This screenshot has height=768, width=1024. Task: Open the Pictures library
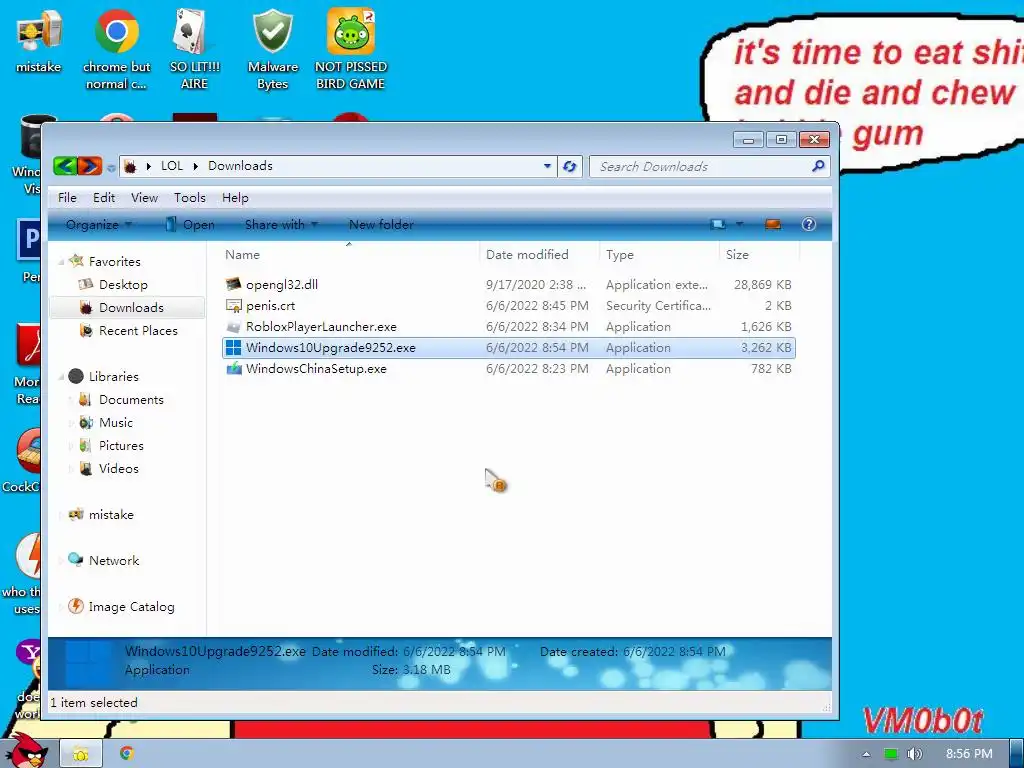click(x=121, y=446)
